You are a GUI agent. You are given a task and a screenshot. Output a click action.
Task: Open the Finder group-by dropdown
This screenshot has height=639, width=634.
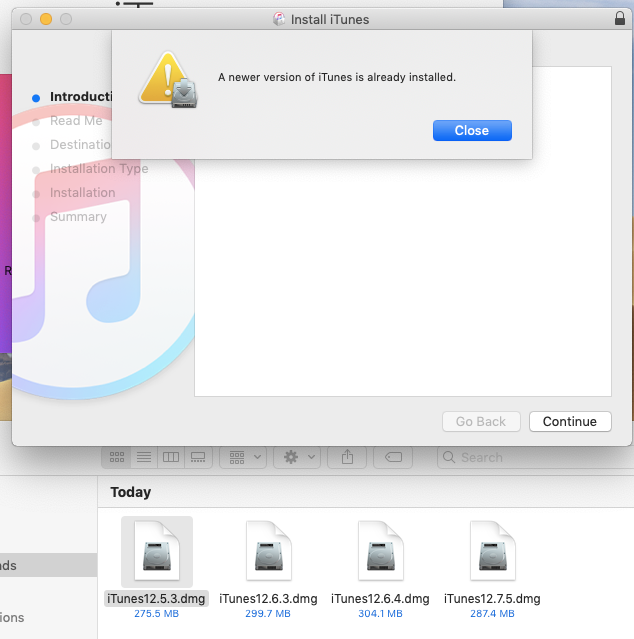coord(243,457)
